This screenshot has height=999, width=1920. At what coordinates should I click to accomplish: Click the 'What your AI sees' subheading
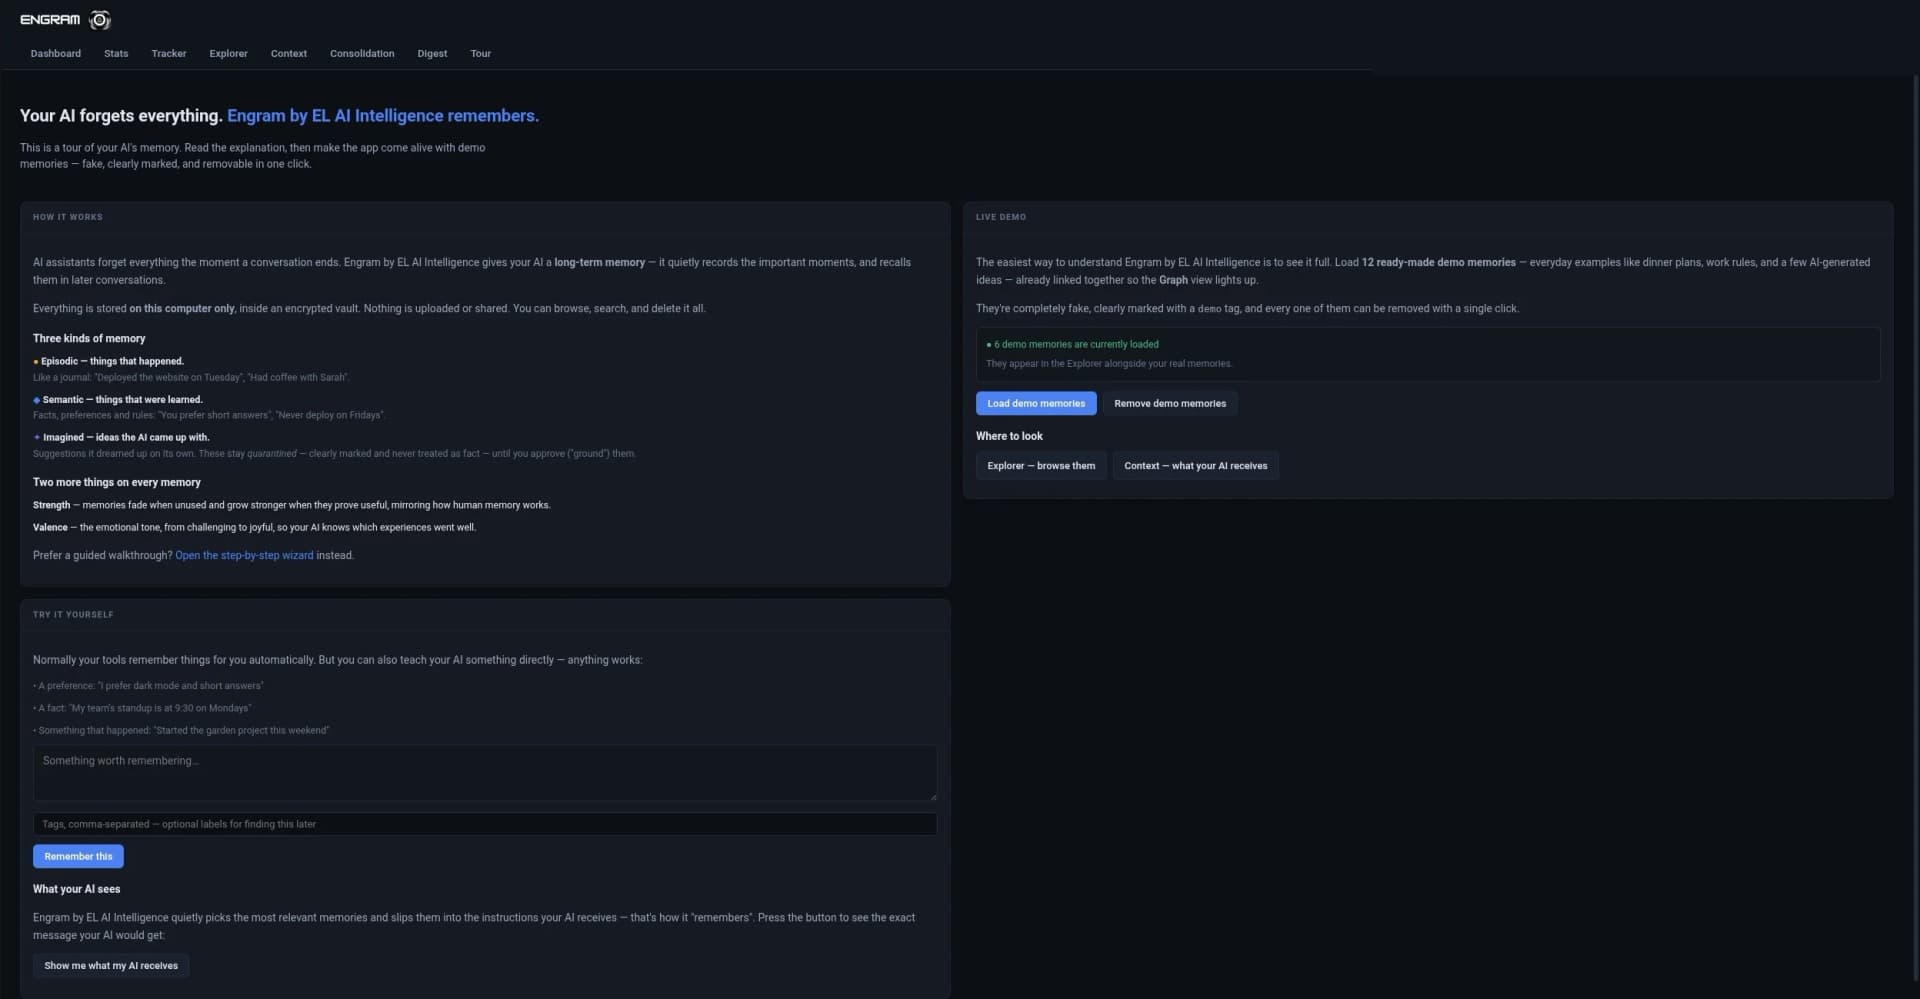point(76,889)
